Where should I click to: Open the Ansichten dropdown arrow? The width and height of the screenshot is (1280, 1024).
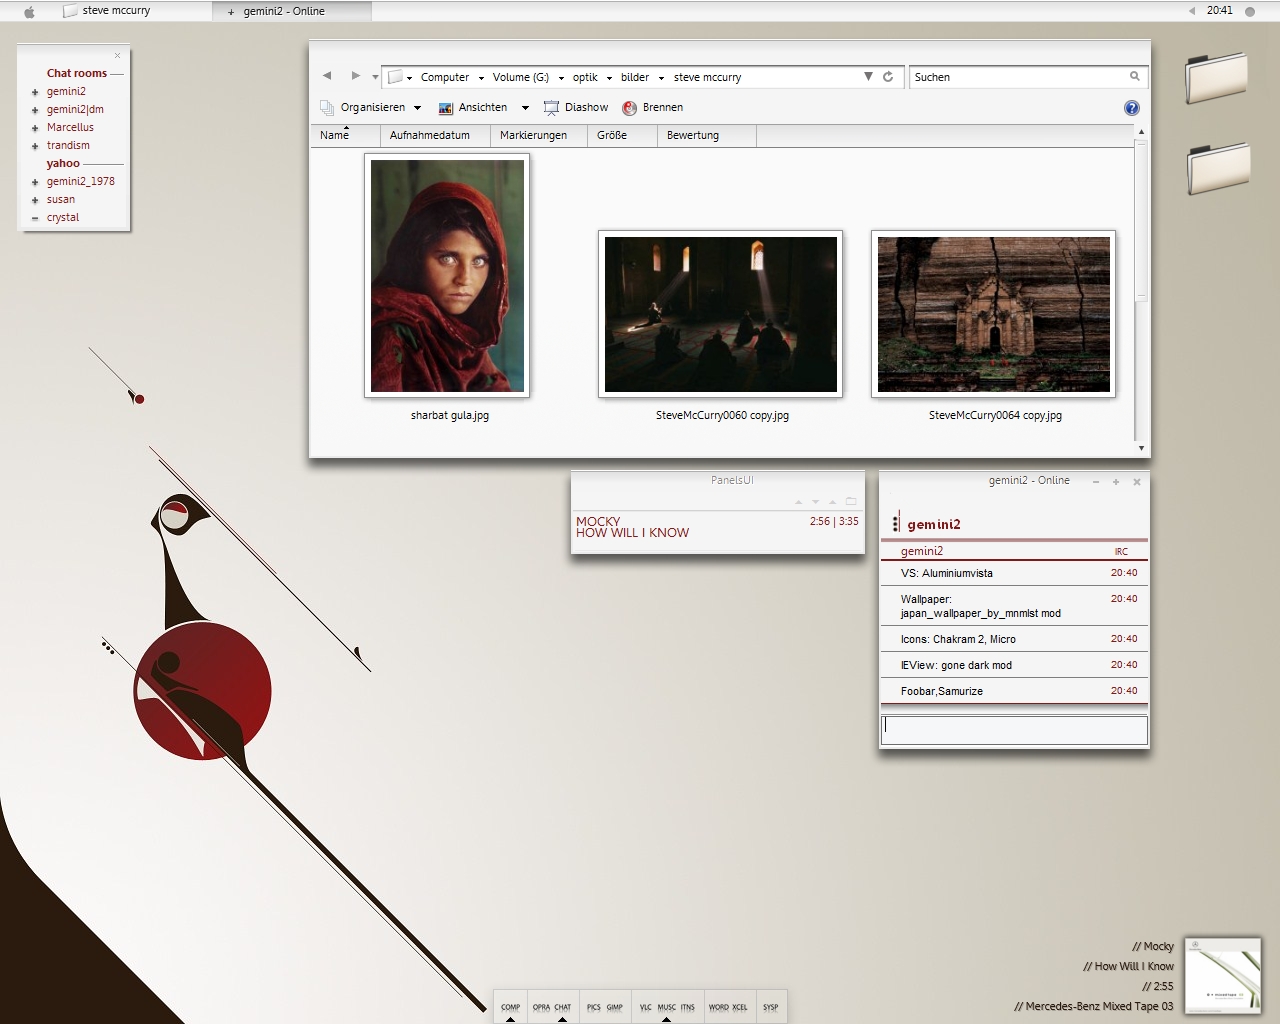(525, 108)
